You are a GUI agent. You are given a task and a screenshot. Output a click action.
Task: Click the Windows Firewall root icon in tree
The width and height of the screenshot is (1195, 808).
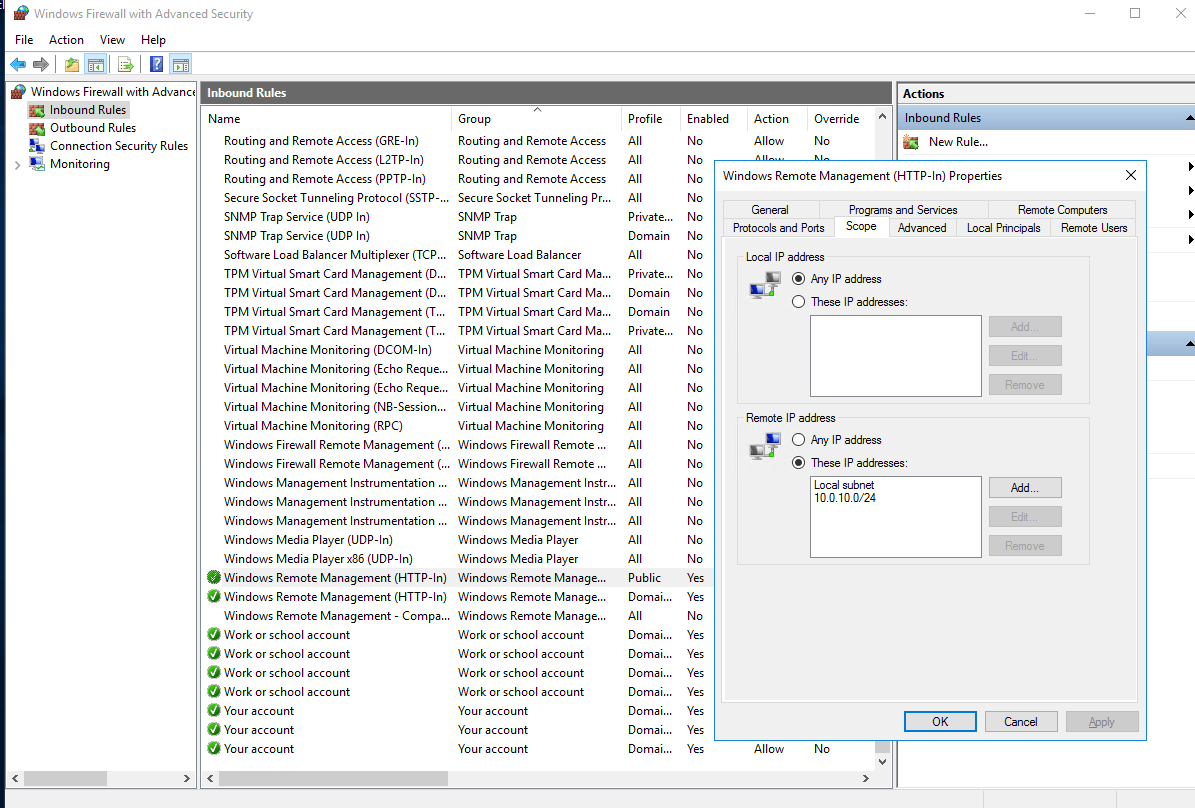[x=16, y=91]
